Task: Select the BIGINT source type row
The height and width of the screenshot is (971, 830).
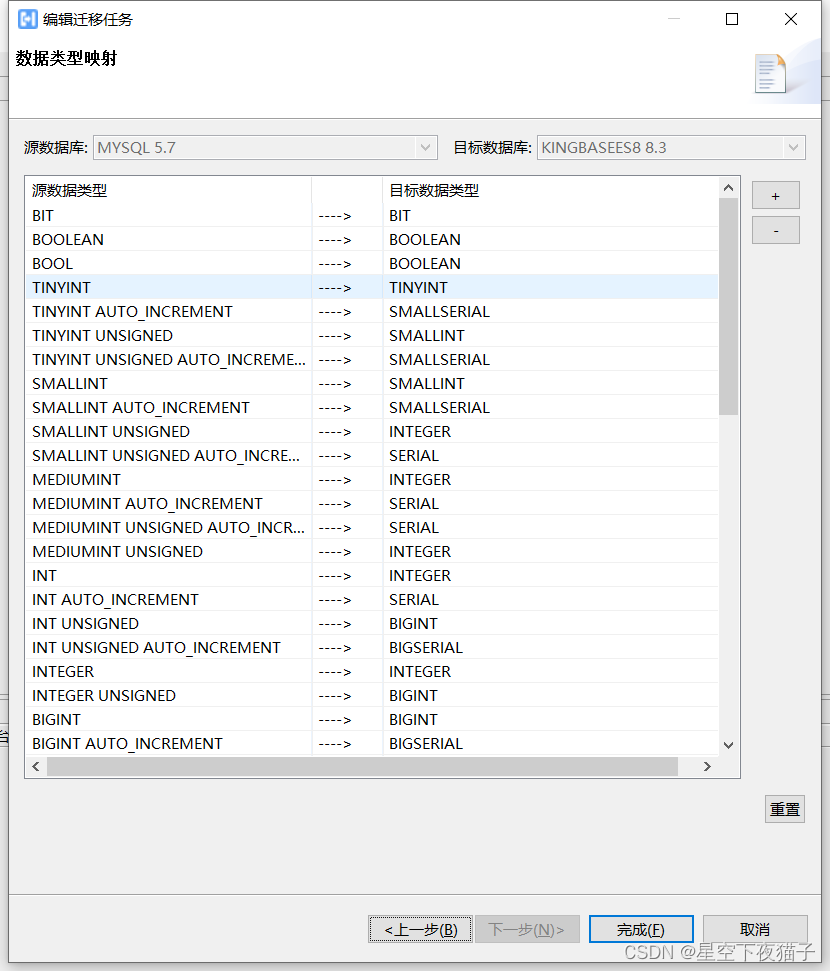Action: pos(168,720)
